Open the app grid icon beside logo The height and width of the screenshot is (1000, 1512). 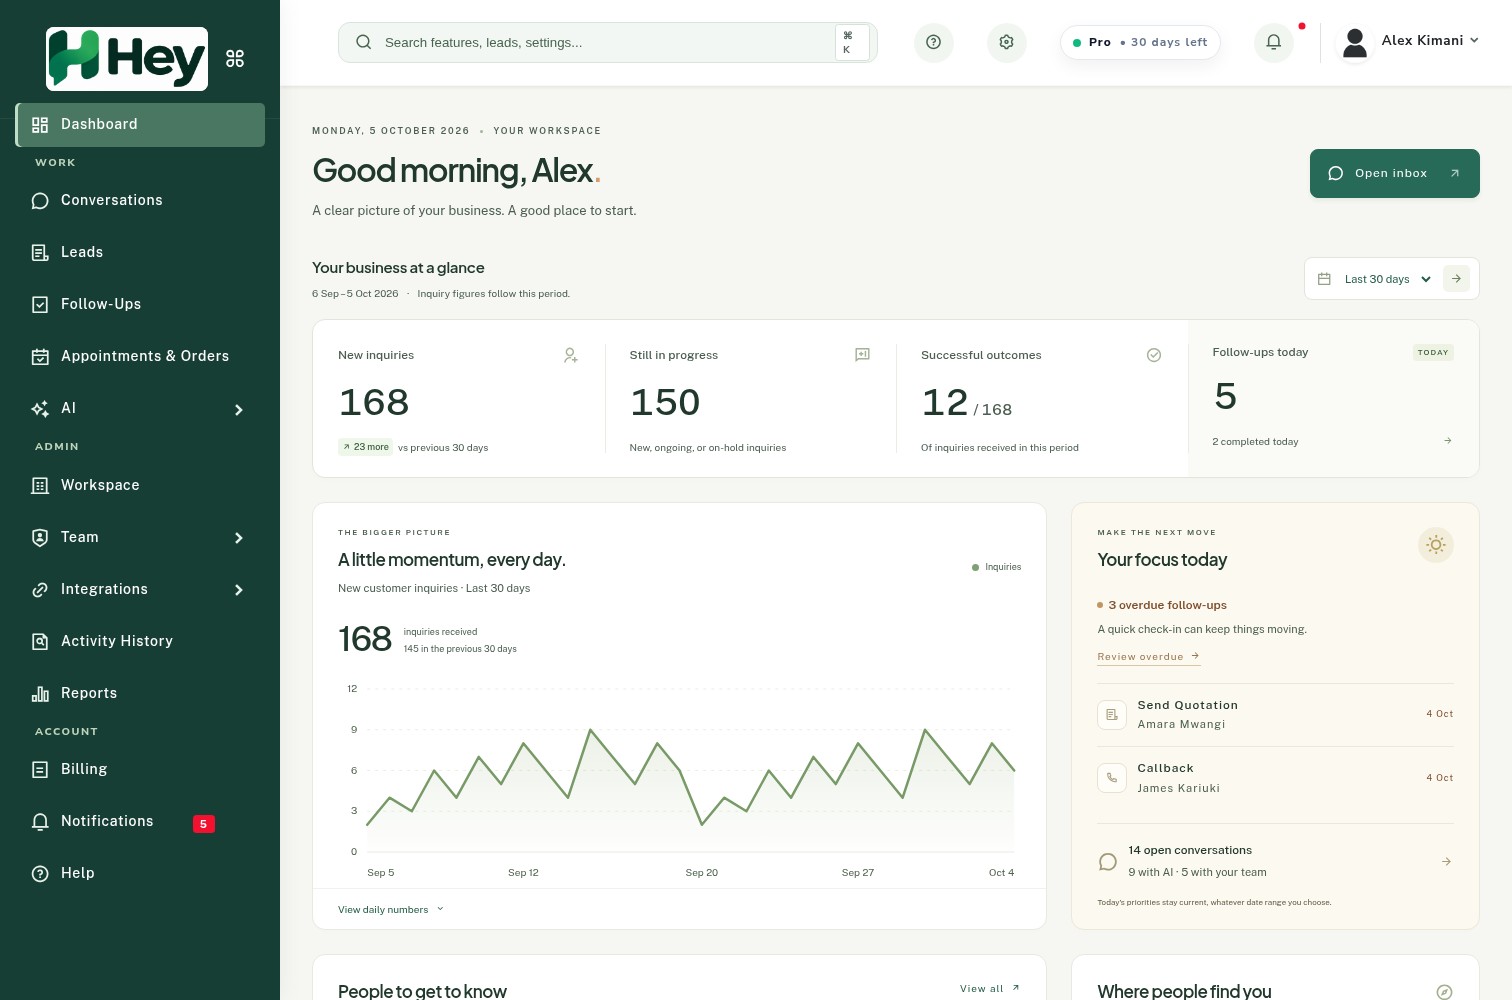[x=235, y=59]
